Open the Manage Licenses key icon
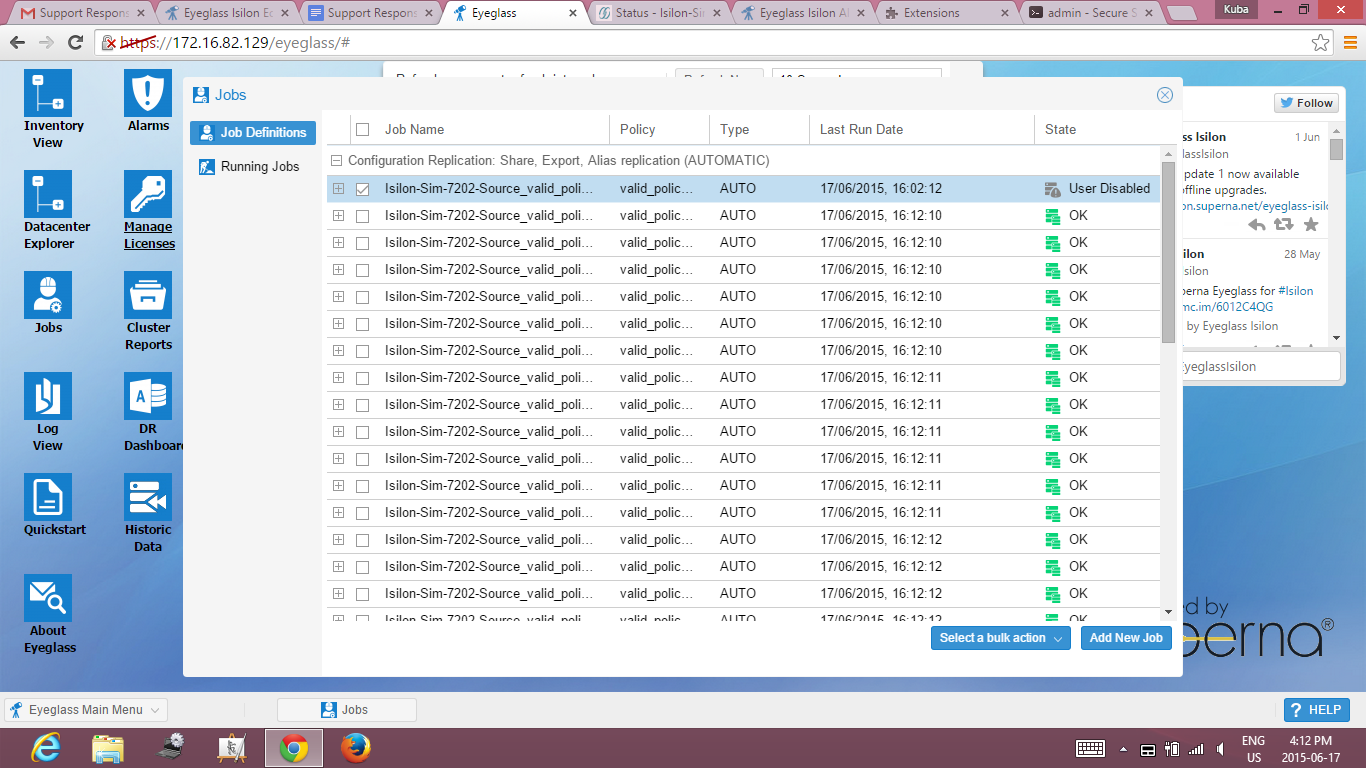Screen dimensions: 1366x768 coord(148,194)
